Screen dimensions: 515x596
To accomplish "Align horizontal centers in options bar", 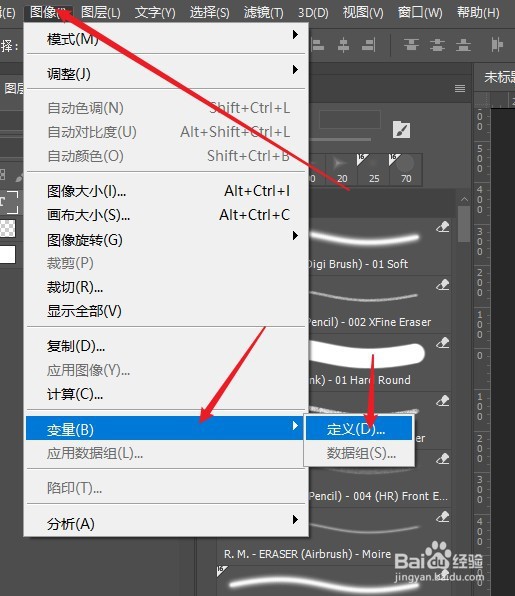I will (x=343, y=45).
